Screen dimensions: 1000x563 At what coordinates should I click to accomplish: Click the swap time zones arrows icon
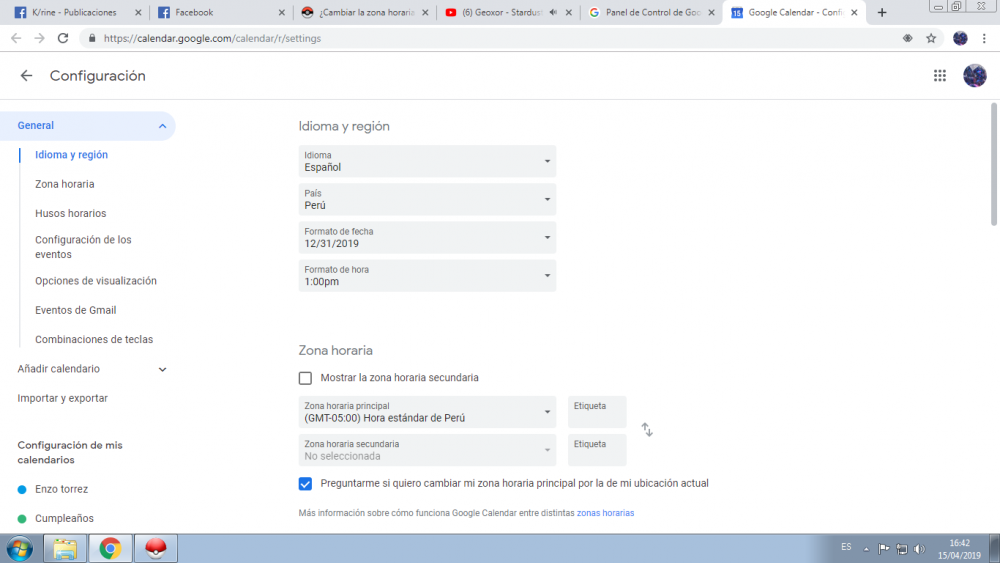click(647, 430)
